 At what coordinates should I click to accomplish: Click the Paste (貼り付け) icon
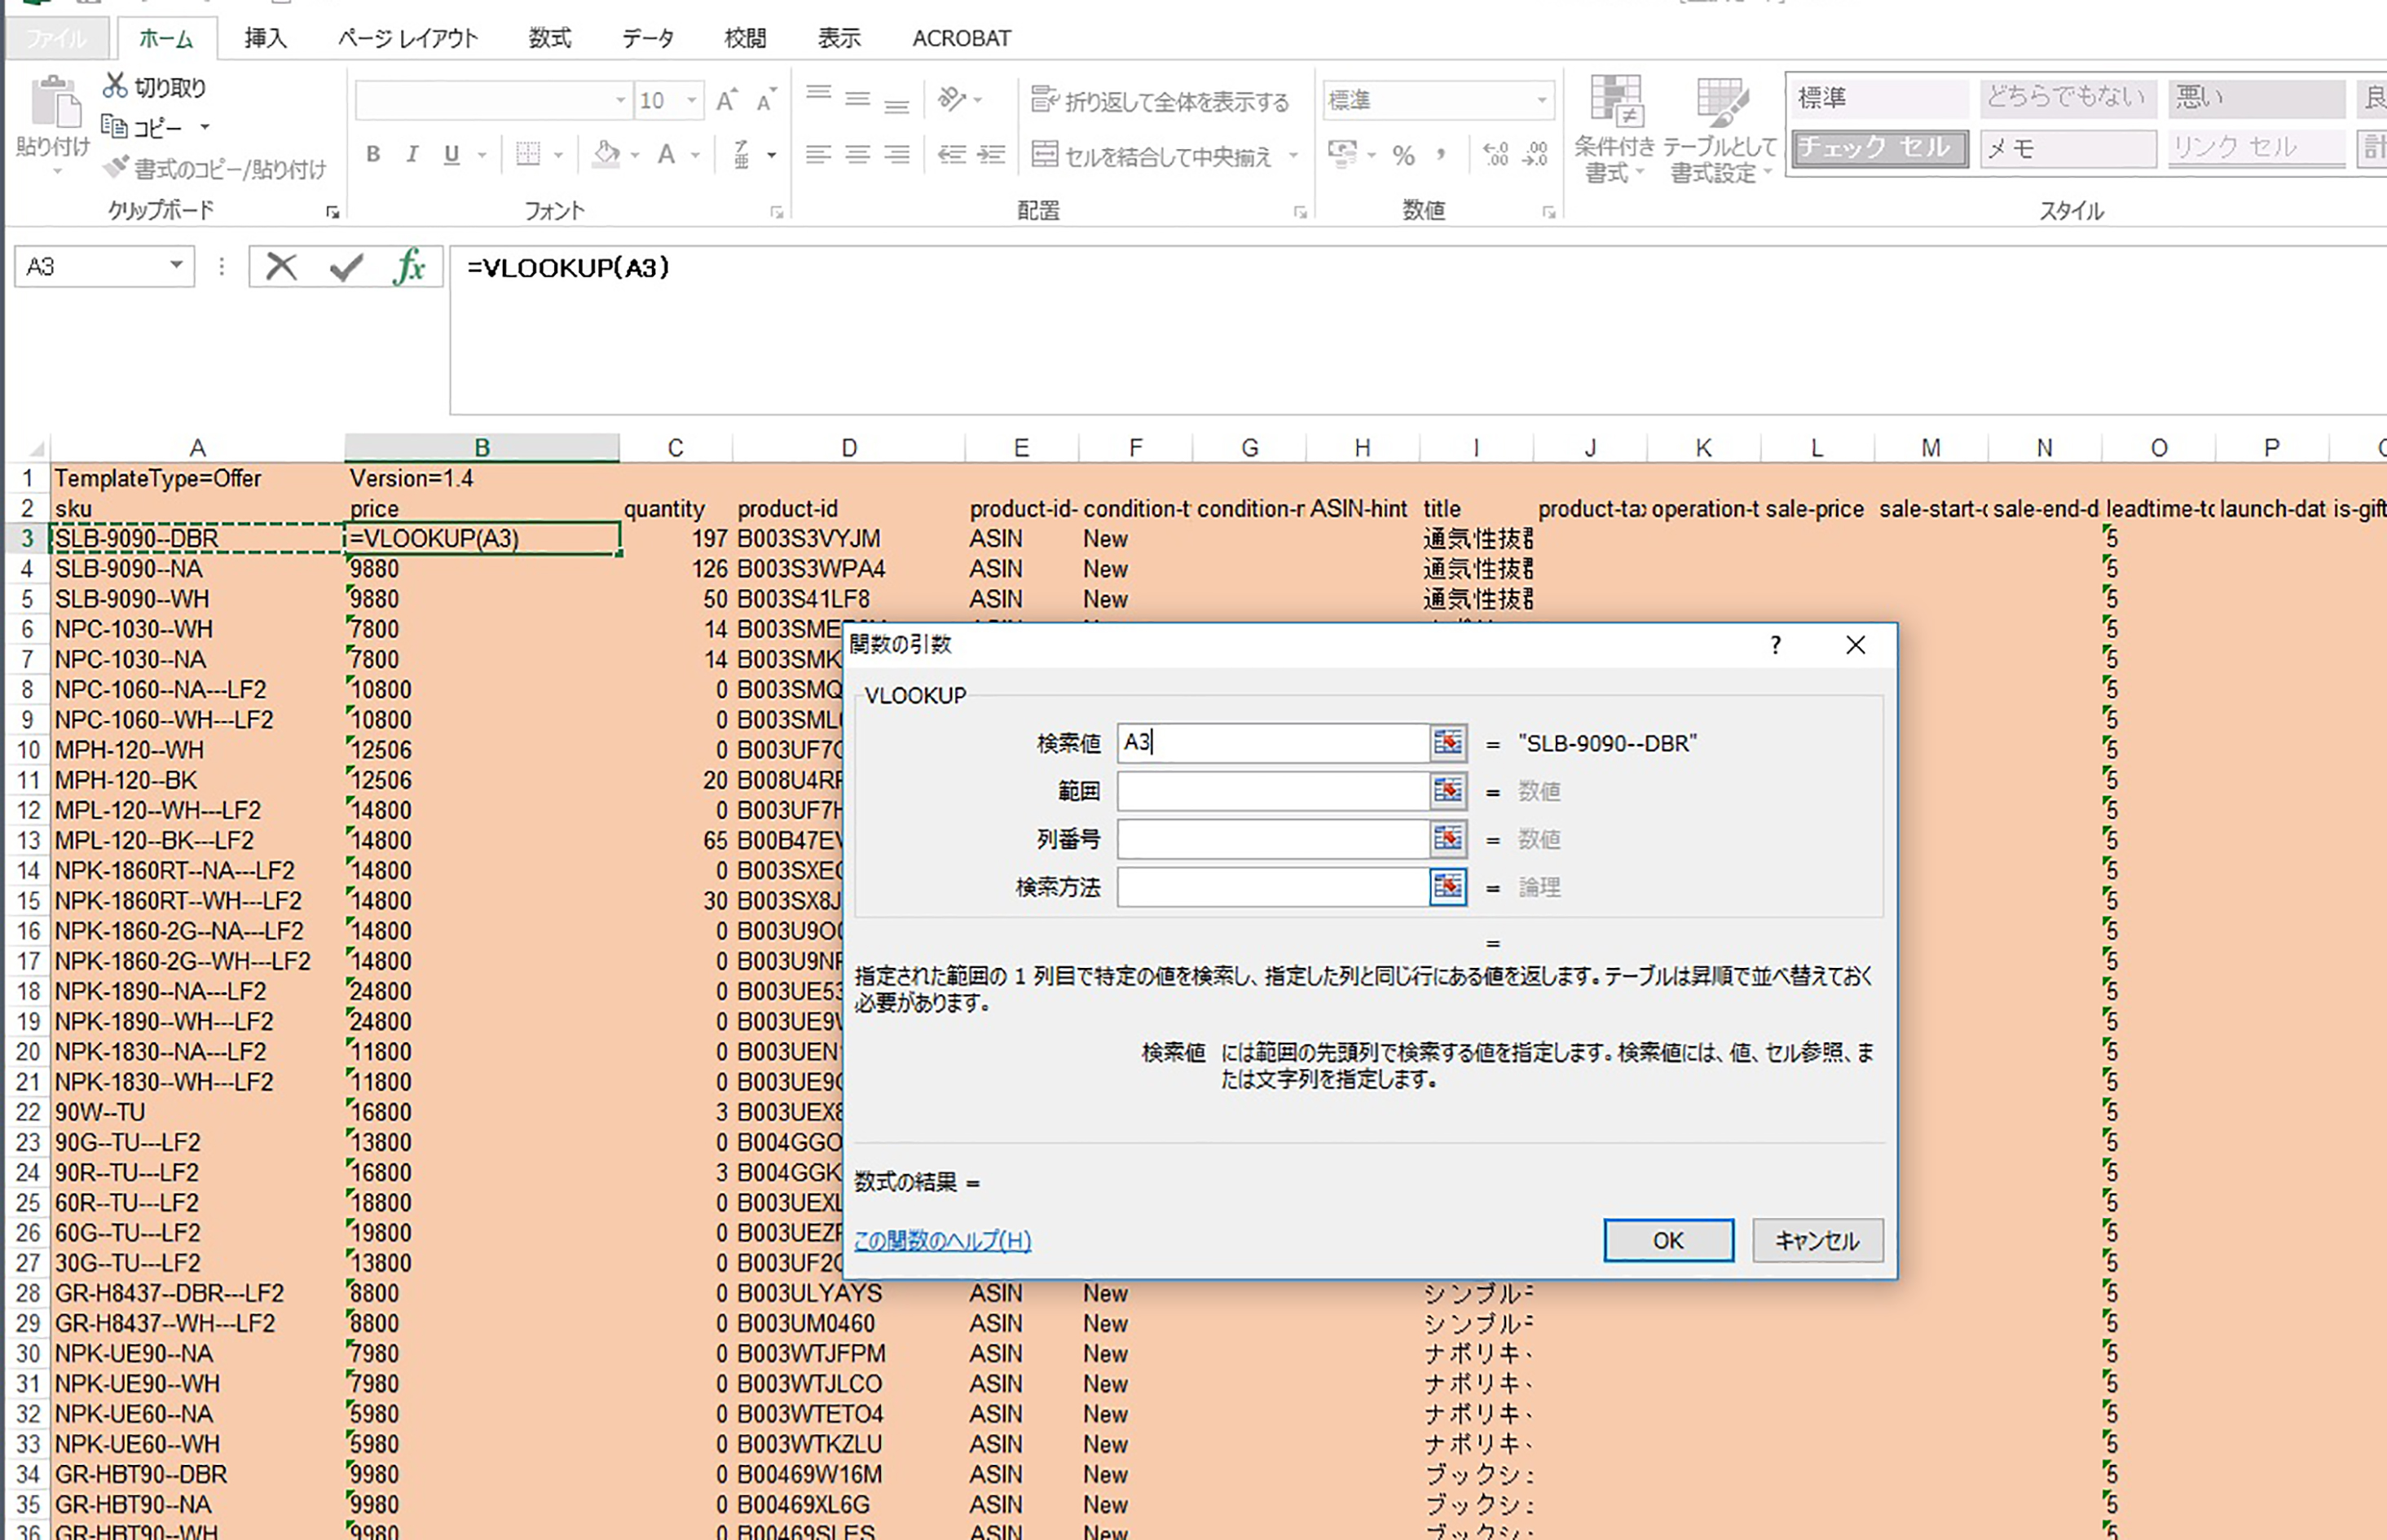point(54,103)
